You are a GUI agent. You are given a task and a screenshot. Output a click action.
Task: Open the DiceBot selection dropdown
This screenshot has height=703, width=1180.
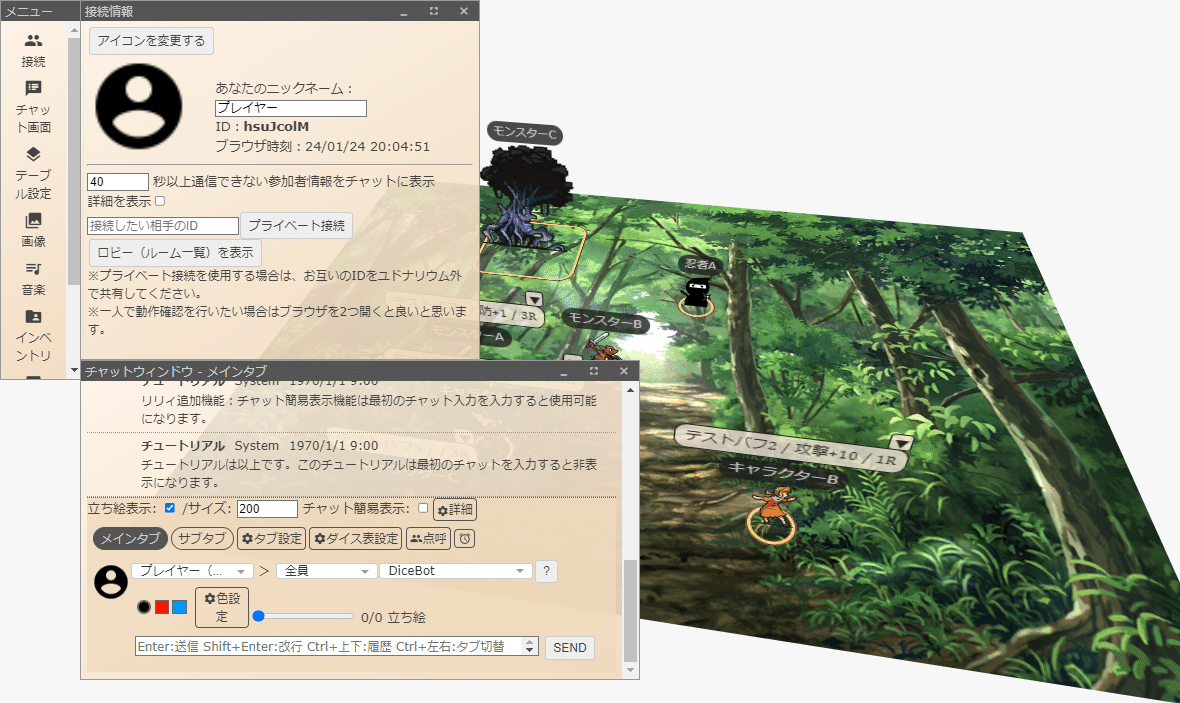(x=455, y=571)
